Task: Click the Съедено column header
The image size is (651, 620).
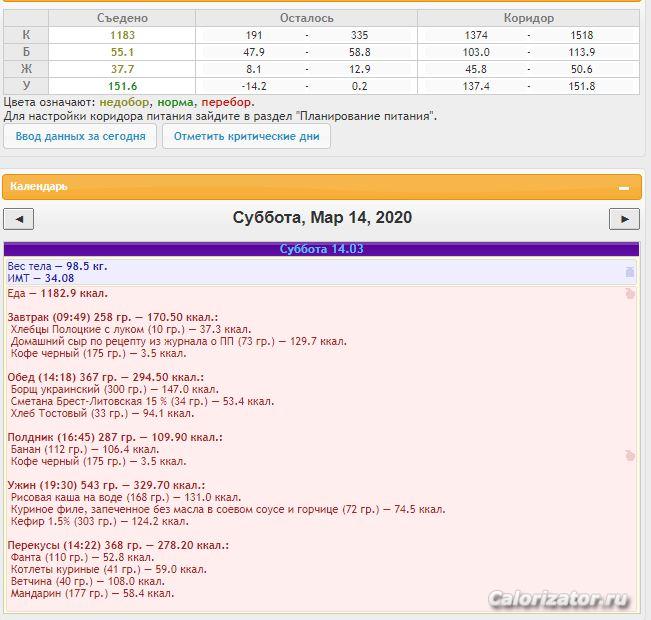Action: tap(122, 18)
